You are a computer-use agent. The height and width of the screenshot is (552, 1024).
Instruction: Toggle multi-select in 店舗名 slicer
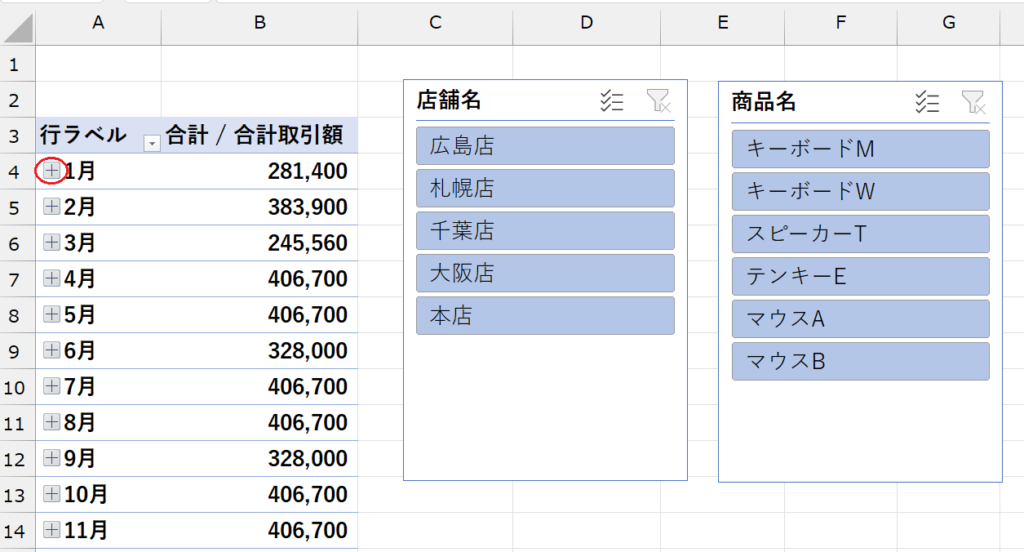(611, 100)
